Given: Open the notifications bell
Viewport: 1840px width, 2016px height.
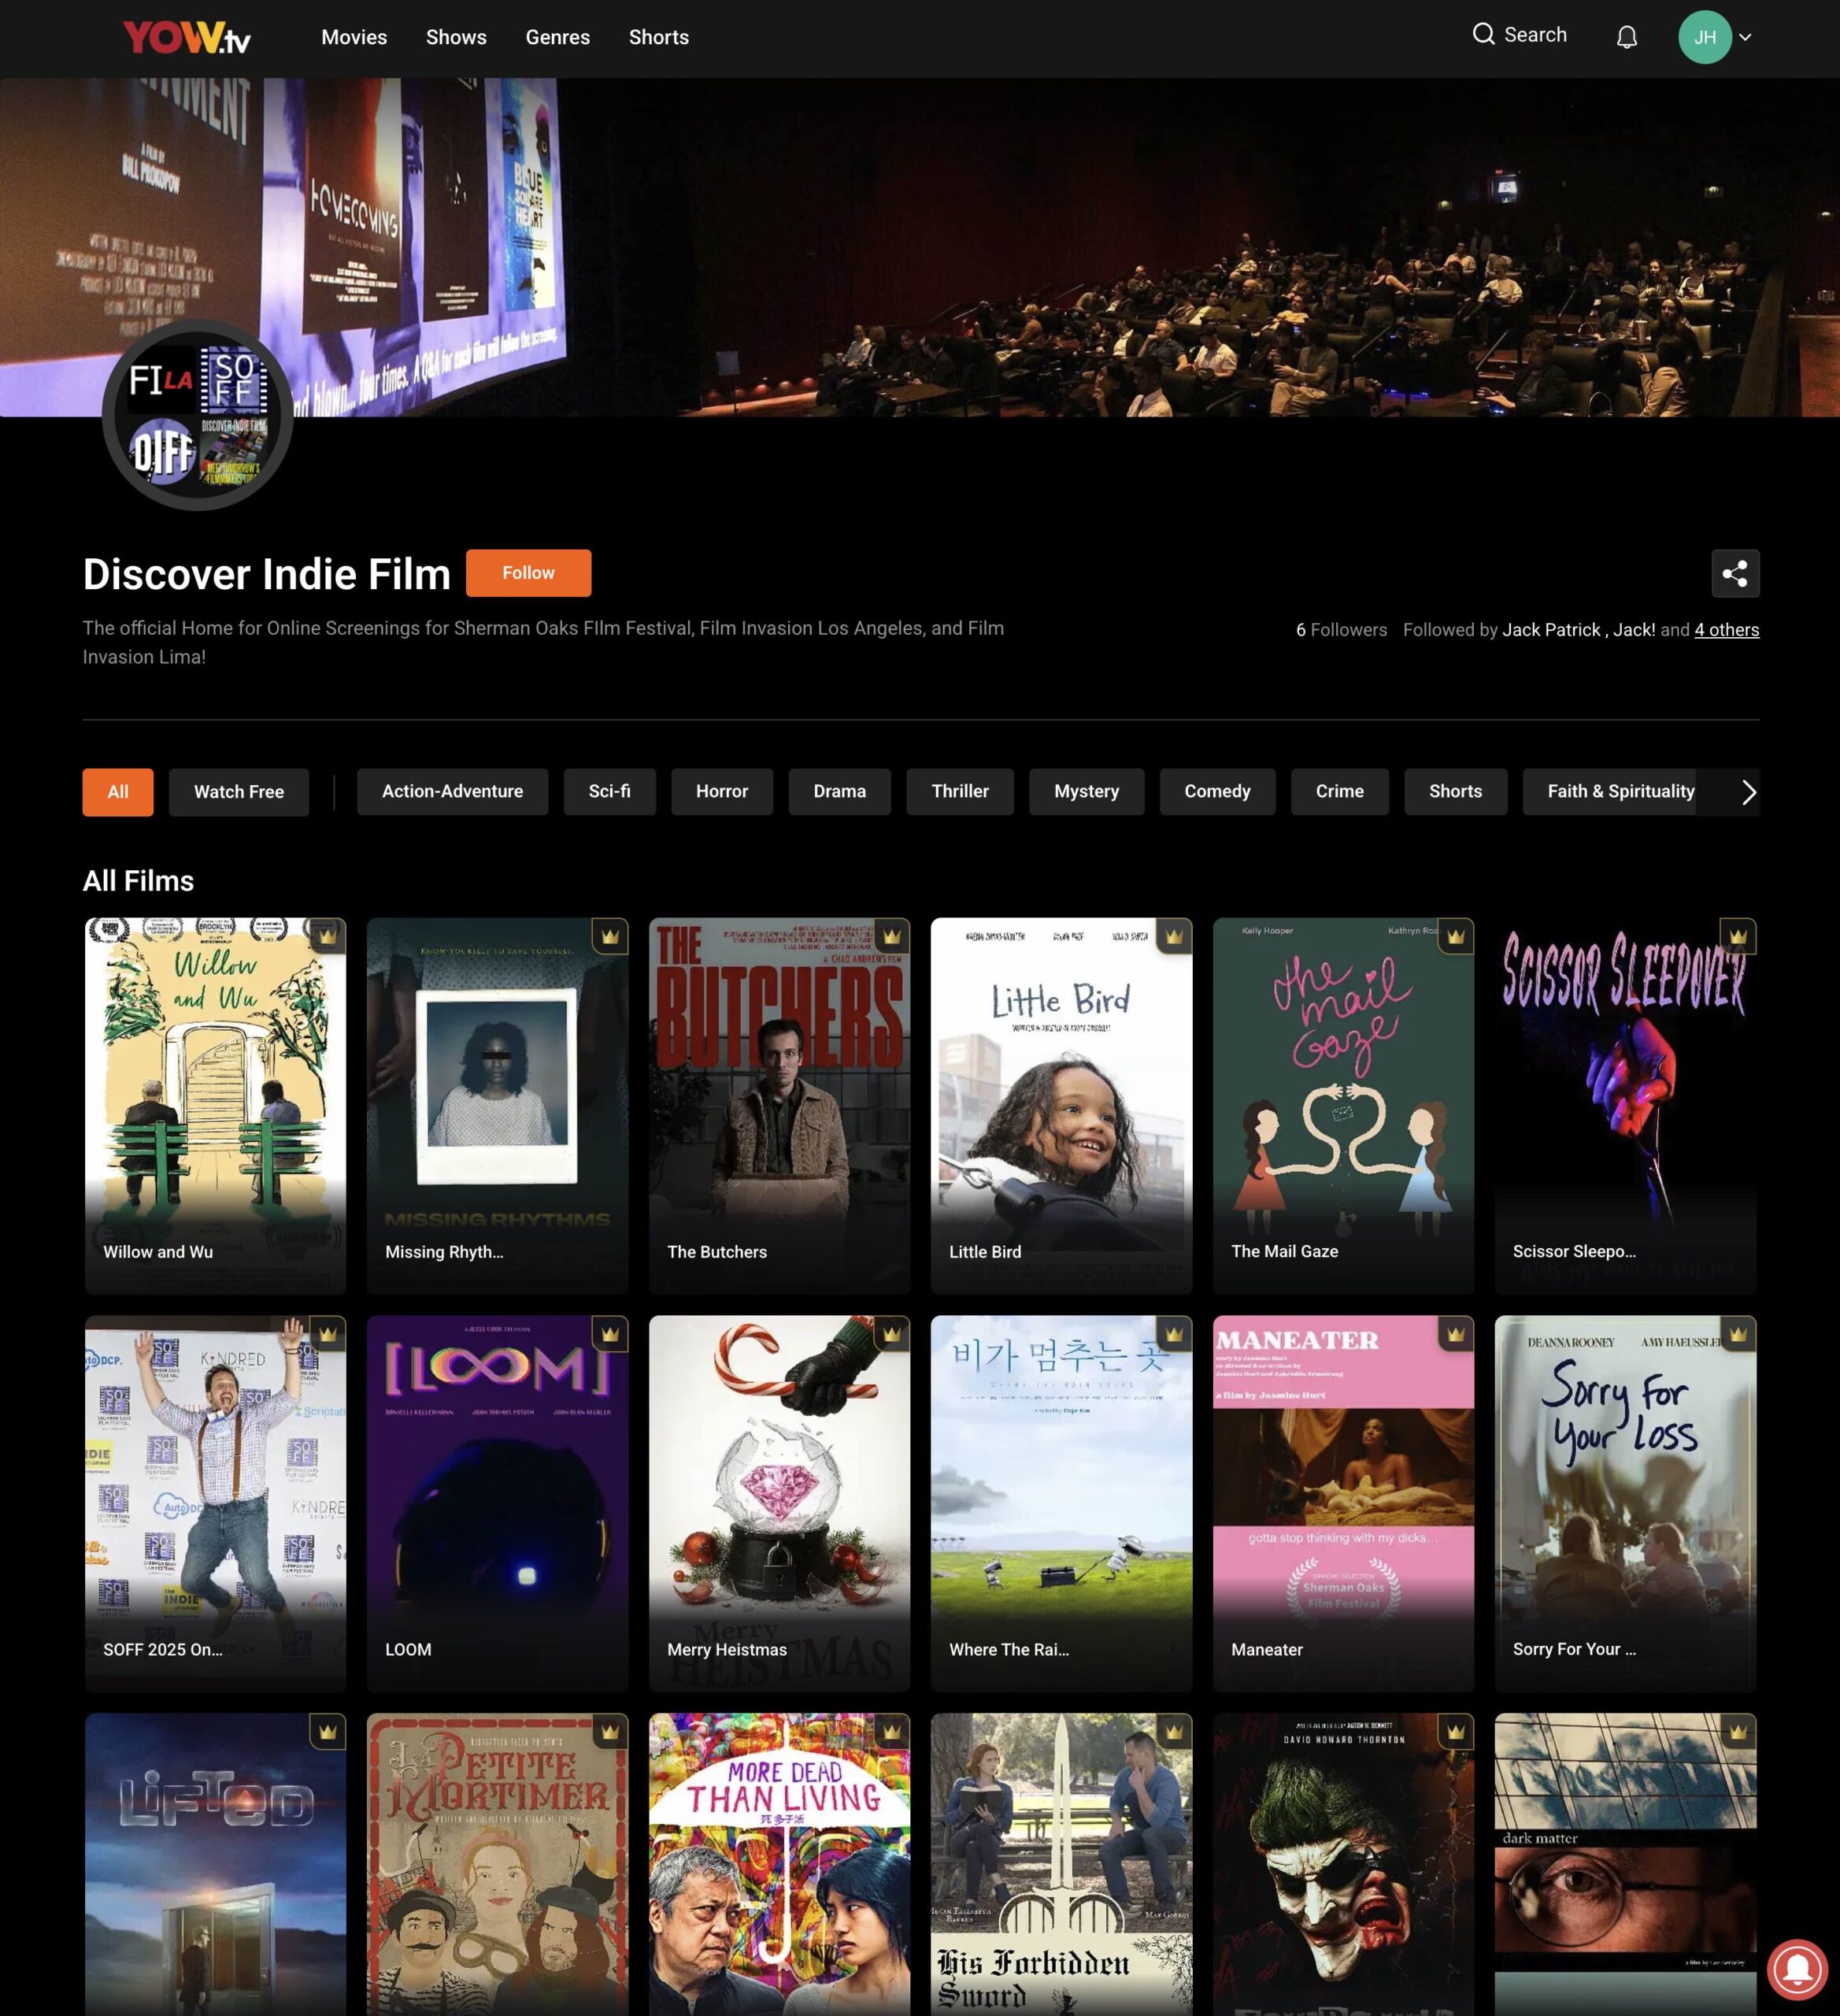Looking at the screenshot, I should click(x=1626, y=38).
